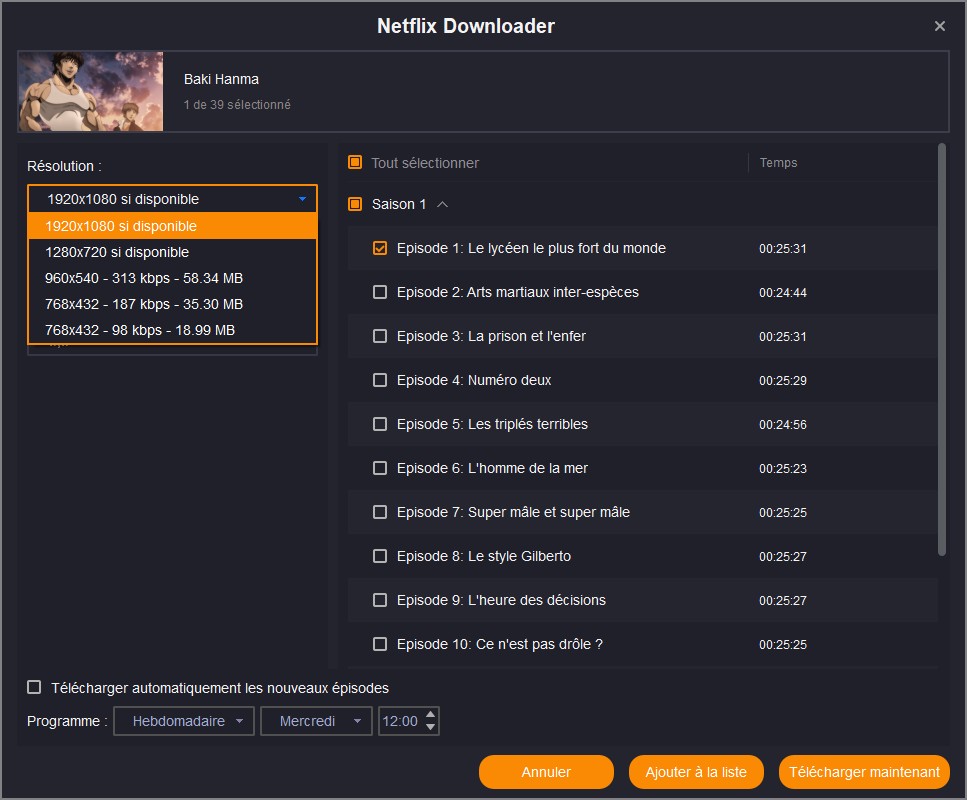The height and width of the screenshot is (800, 967).
Task: Pick 960x540 - 313 kbps option
Action: 172,278
